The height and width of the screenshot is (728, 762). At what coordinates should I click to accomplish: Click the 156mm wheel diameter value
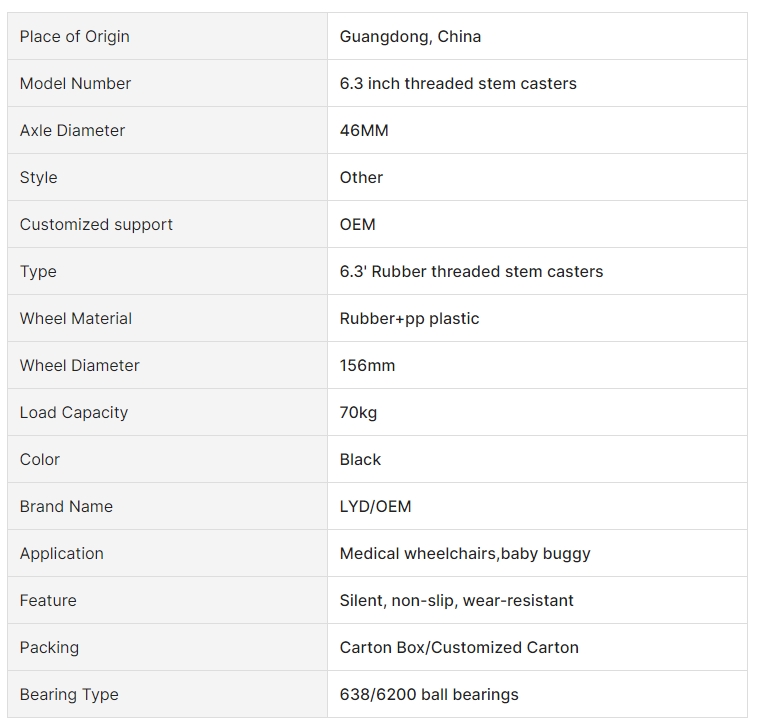tap(367, 365)
